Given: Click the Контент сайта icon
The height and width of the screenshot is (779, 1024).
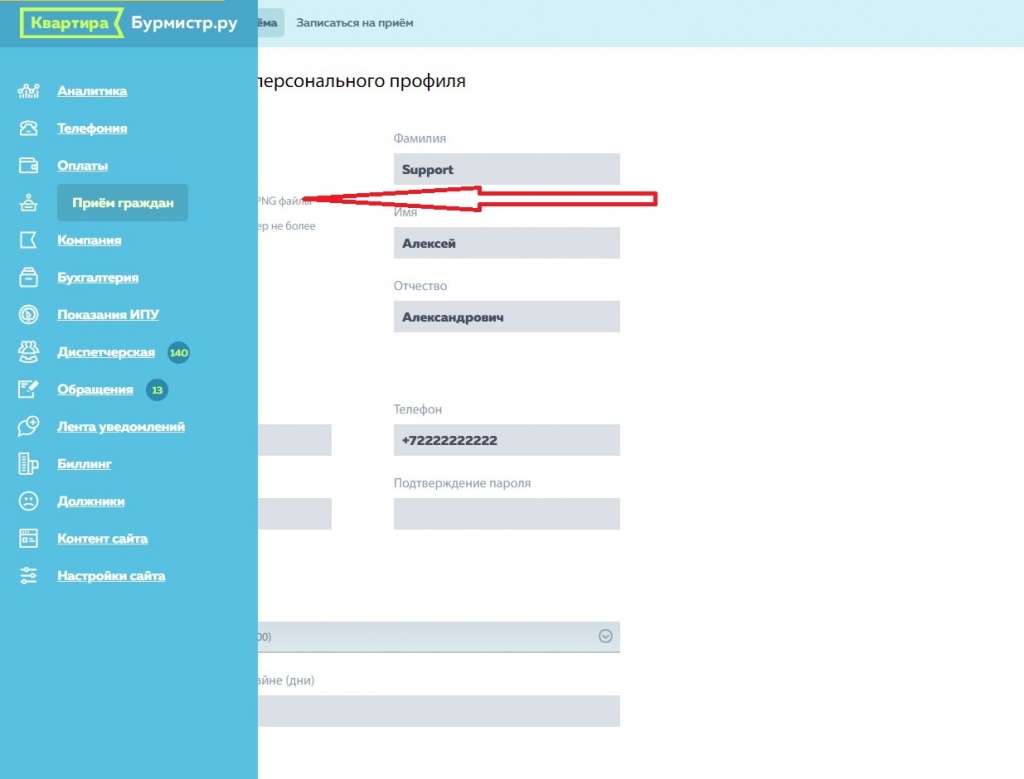Looking at the screenshot, I should (28, 538).
